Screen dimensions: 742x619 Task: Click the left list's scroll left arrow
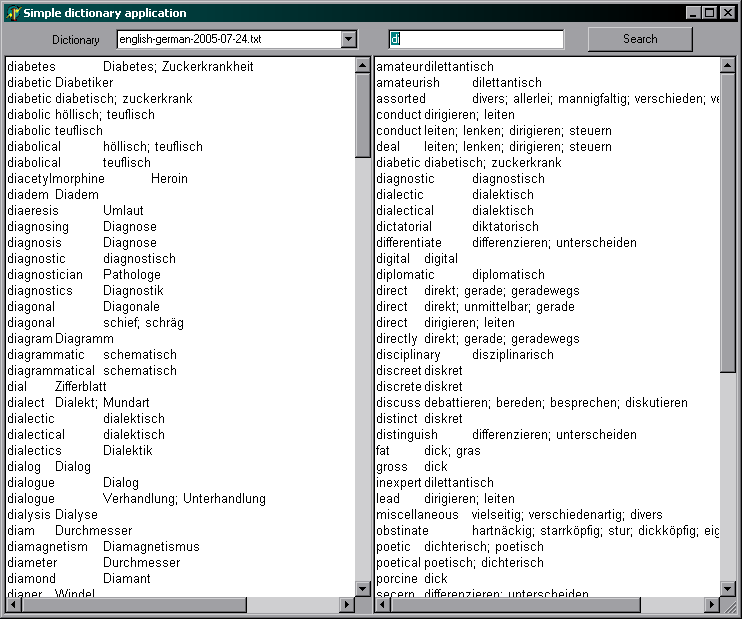pyautogui.click(x=14, y=604)
